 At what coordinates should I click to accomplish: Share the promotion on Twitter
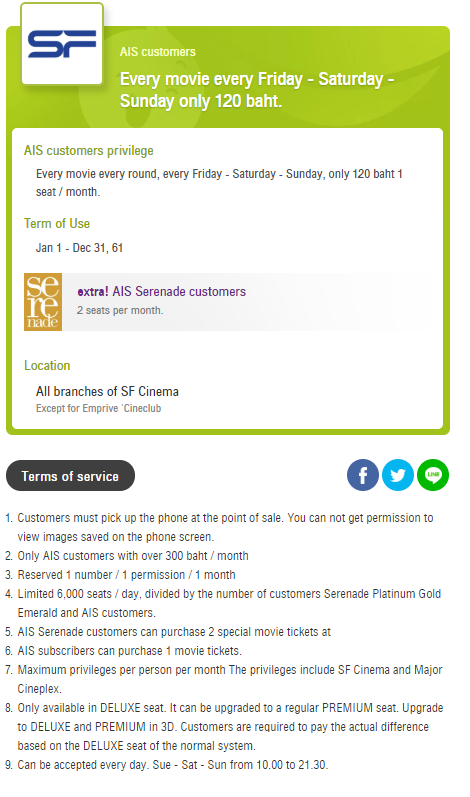pyautogui.click(x=398, y=475)
